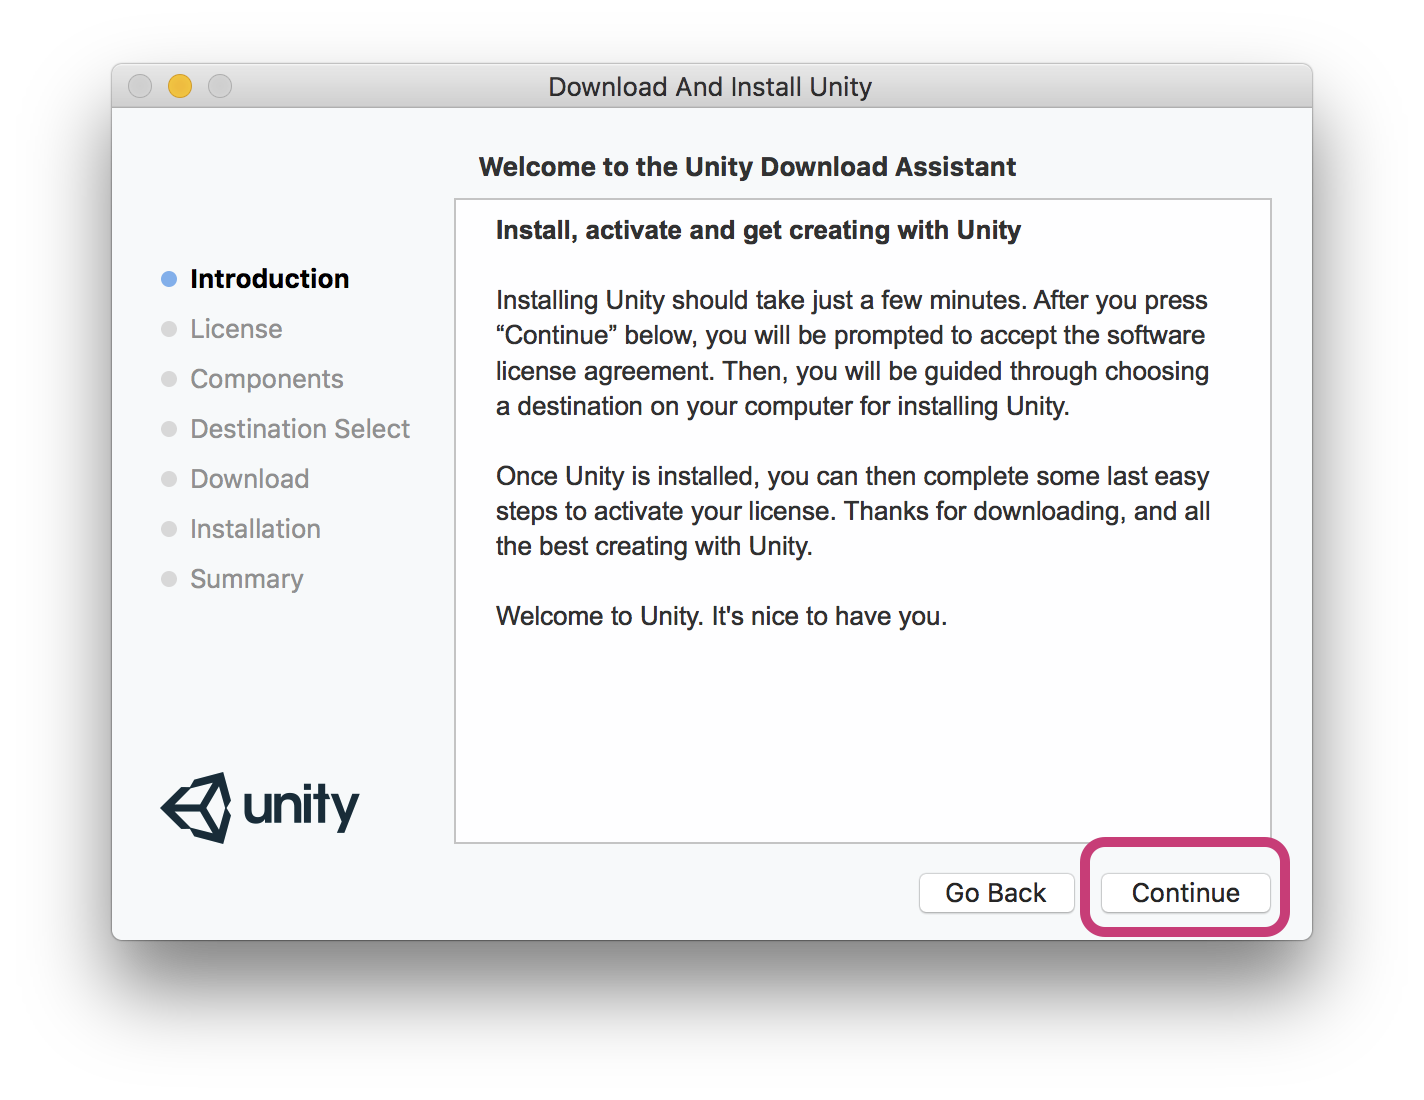1424x1100 pixels.
Task: Click the gray bullet beside License
Action: 169,329
